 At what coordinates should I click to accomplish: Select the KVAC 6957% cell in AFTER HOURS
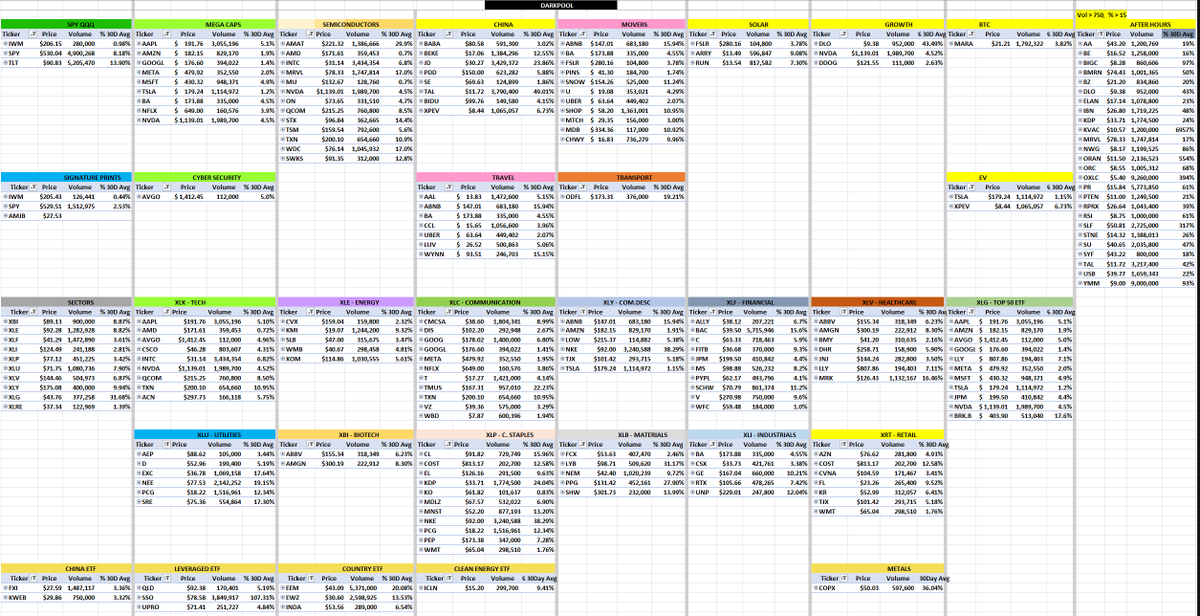pos(1181,130)
